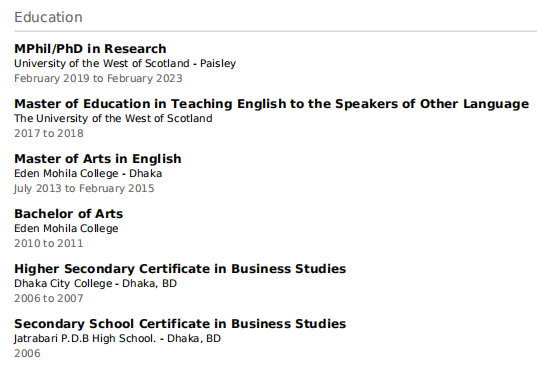
Task: Select Secondary School Certificate in Business Studies
Action: pyautogui.click(x=180, y=324)
